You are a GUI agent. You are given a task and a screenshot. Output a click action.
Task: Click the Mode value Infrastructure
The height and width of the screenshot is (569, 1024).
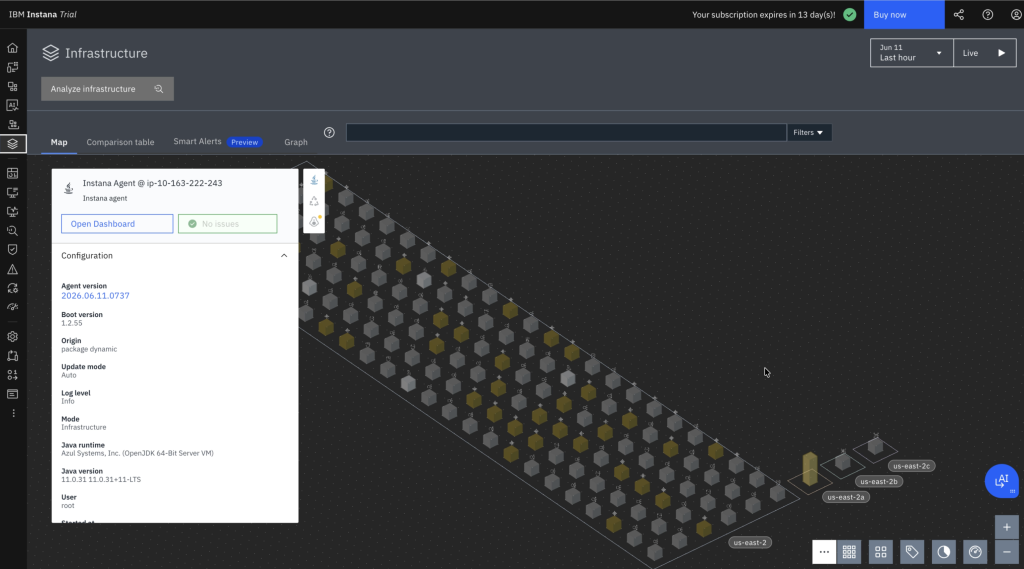(84, 427)
